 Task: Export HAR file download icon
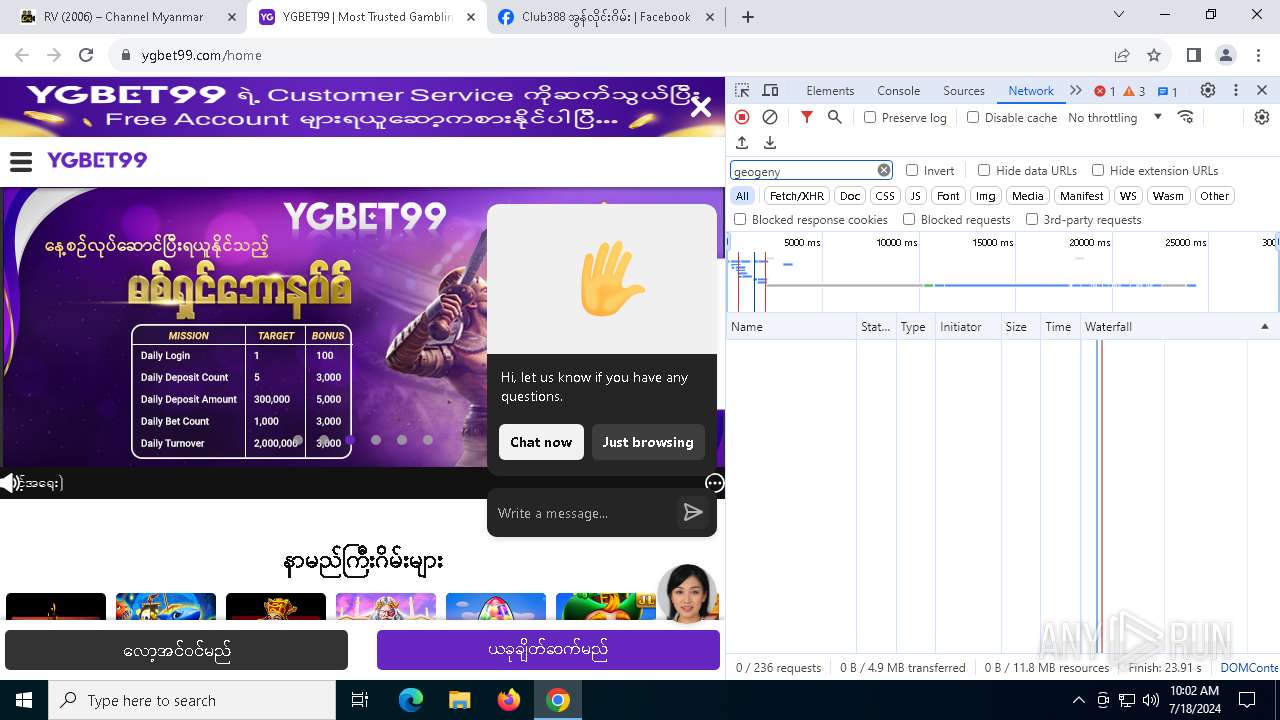click(770, 143)
